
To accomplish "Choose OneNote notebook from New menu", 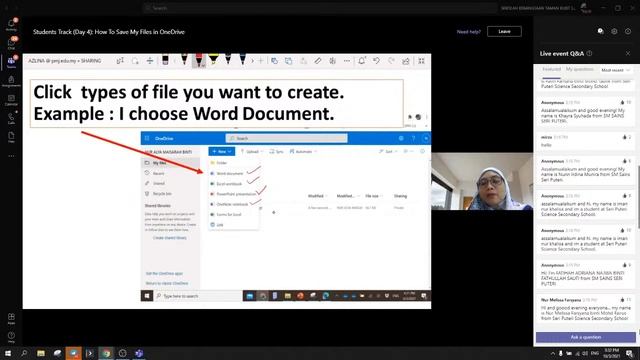I will tap(229, 204).
